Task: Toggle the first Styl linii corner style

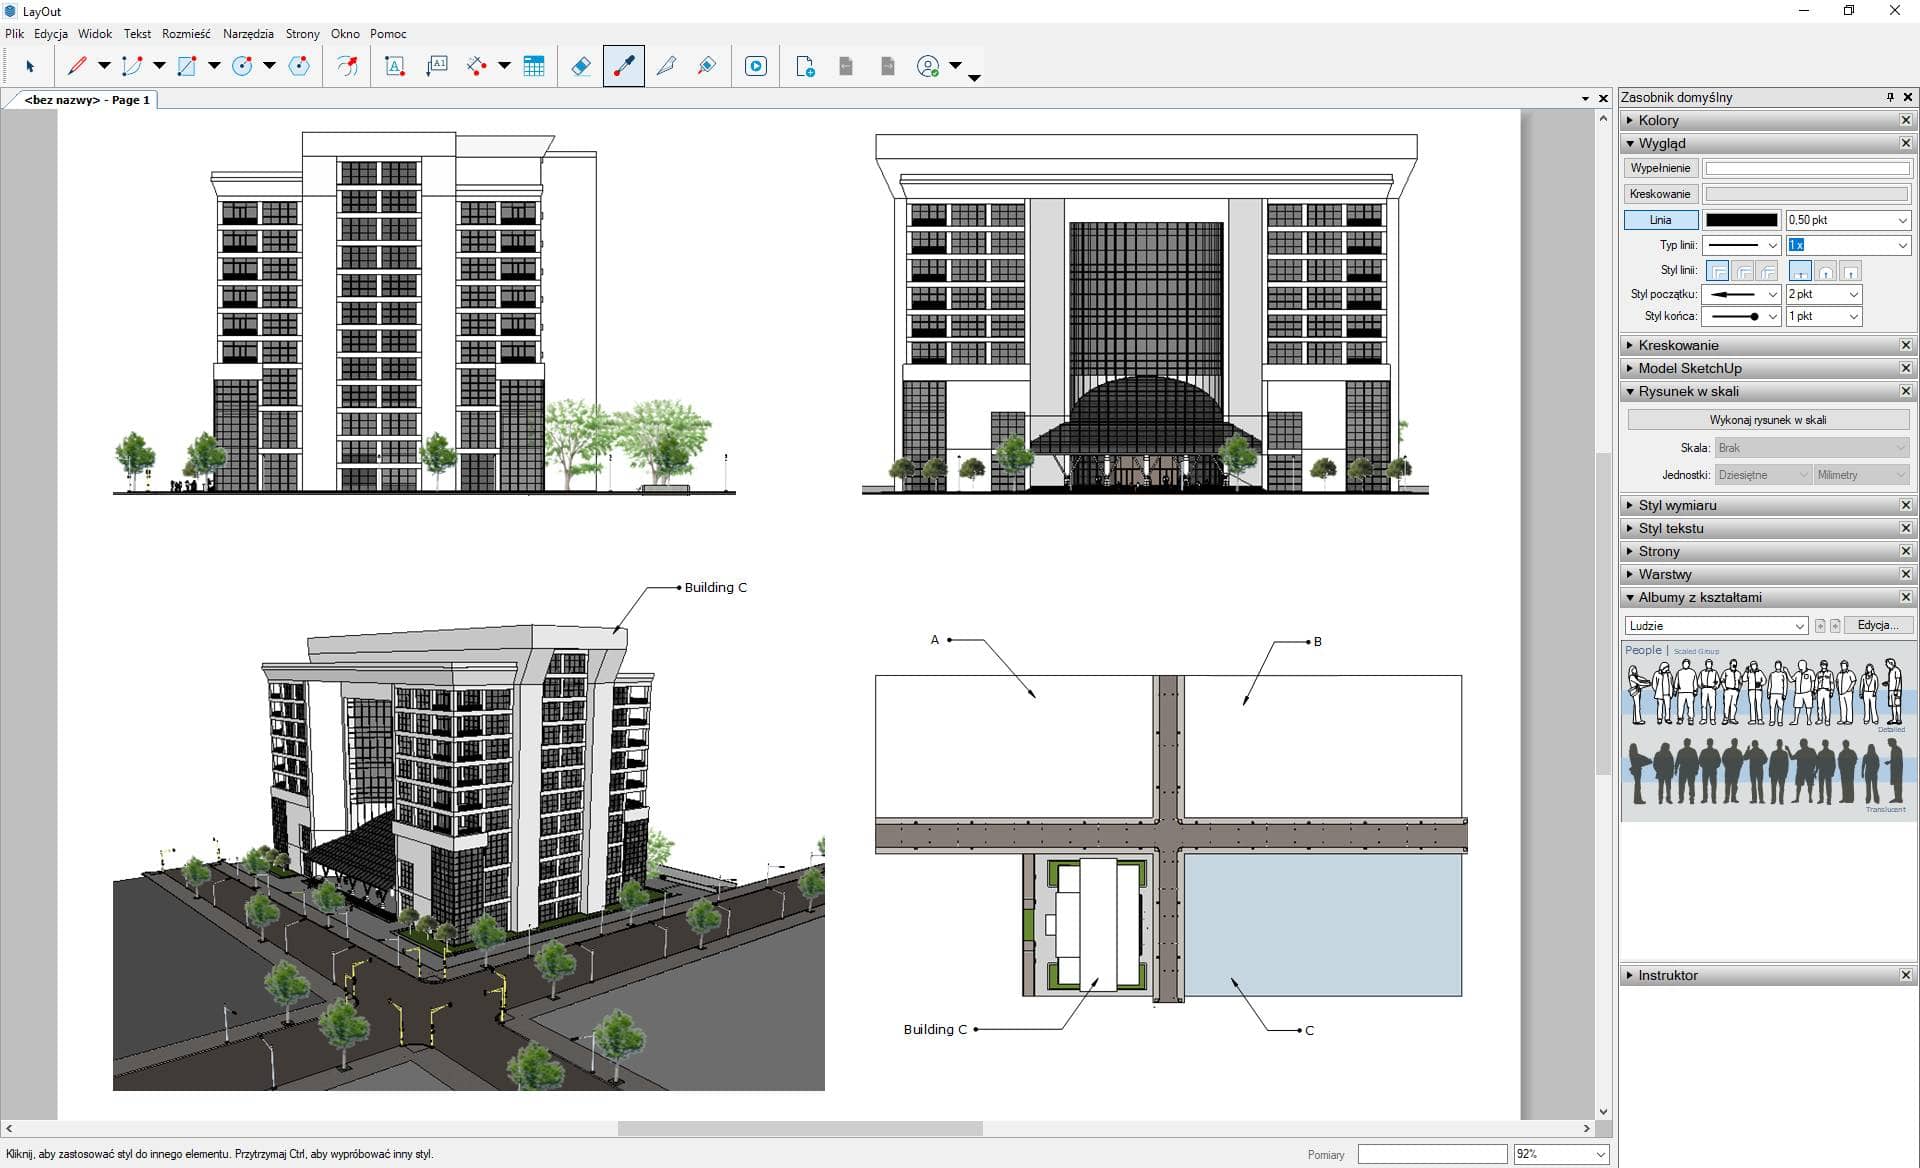Action: pos(1719,270)
